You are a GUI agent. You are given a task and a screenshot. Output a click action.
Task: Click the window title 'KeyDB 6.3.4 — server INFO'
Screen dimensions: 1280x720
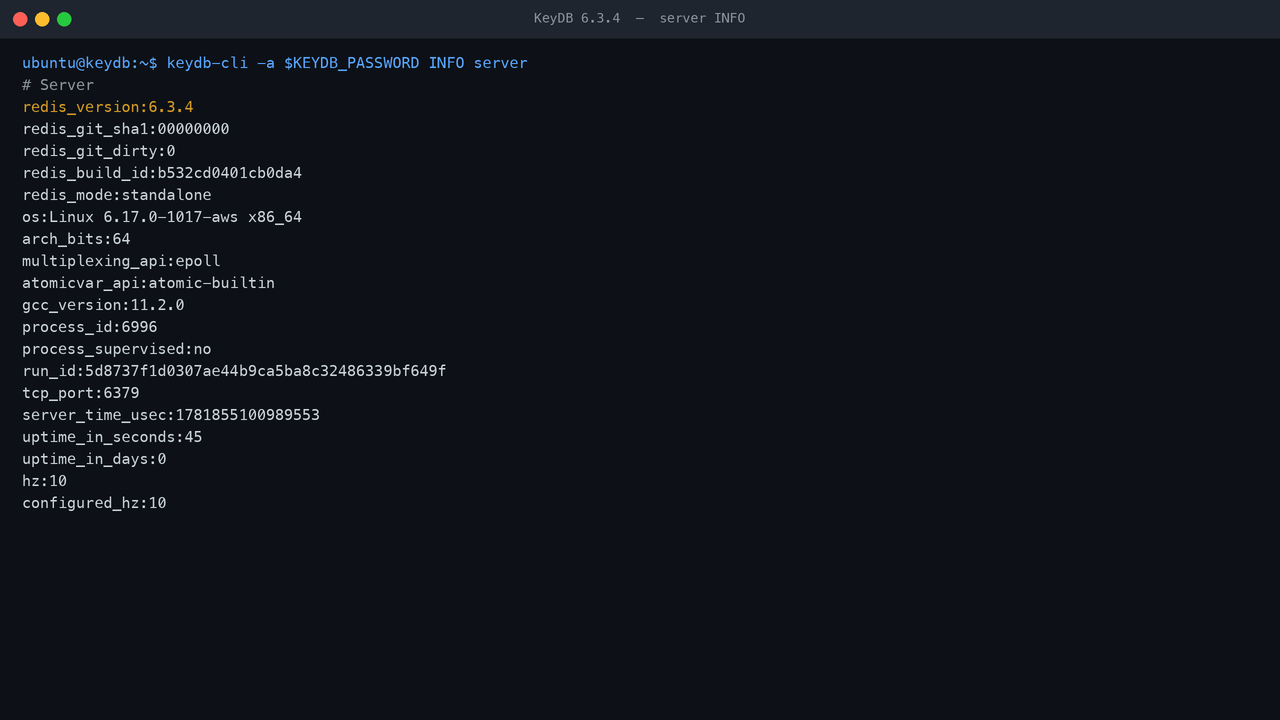click(640, 19)
